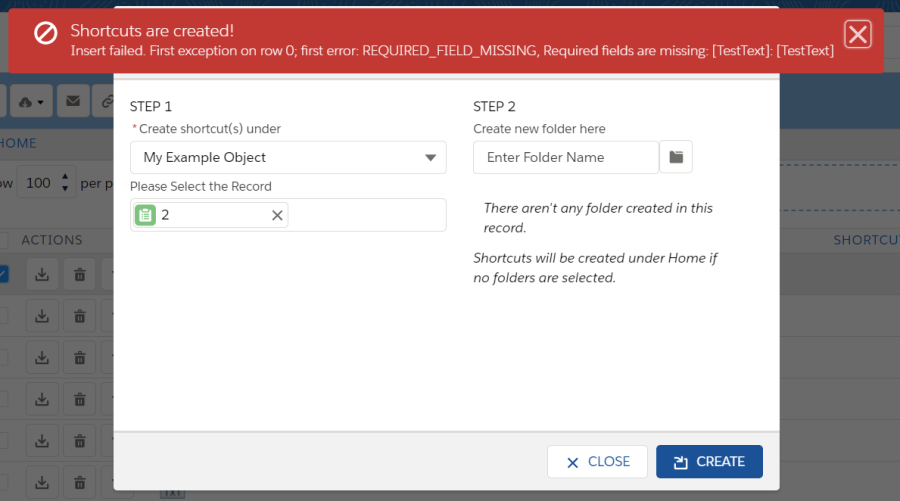Toggle the select-all checkbox beside ACTIONS header

coord(3,240)
